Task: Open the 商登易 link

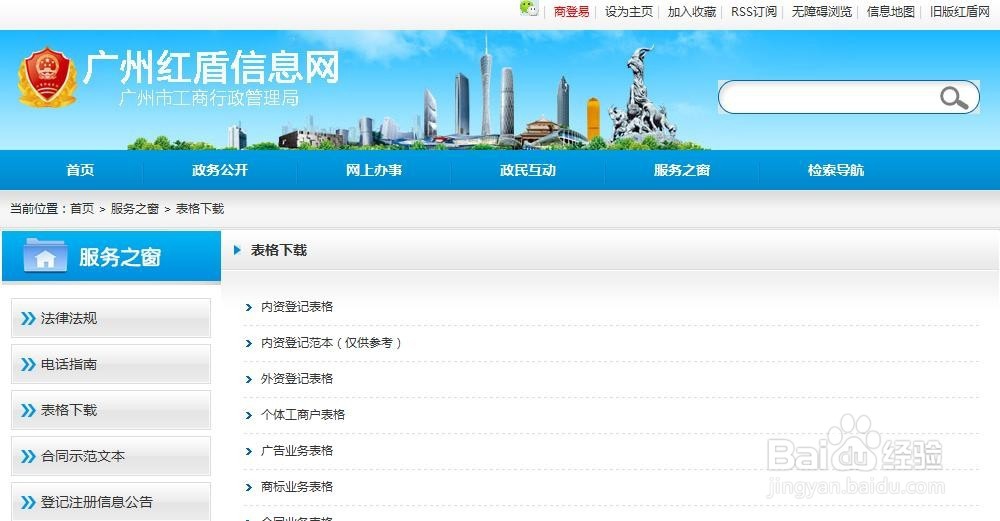Action: coord(571,11)
